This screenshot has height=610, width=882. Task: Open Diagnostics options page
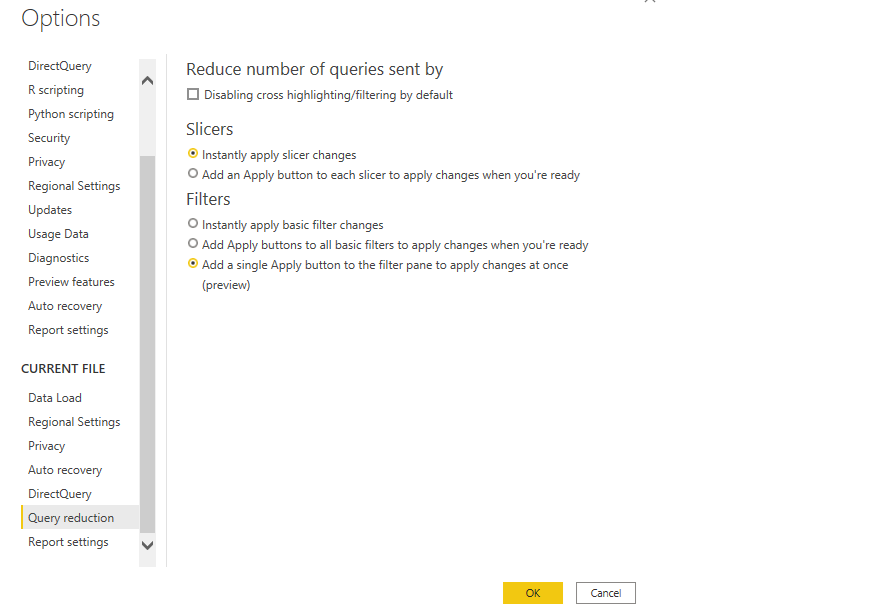point(58,258)
